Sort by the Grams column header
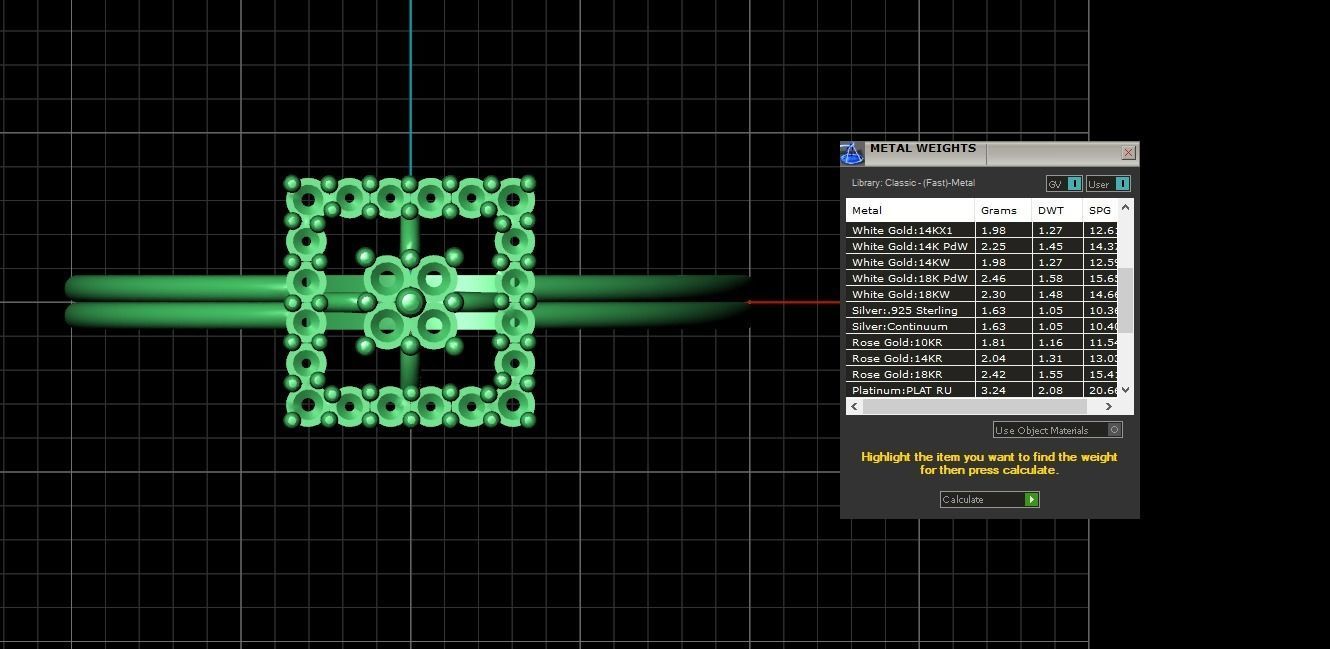This screenshot has width=1330, height=649. pos(1003,210)
